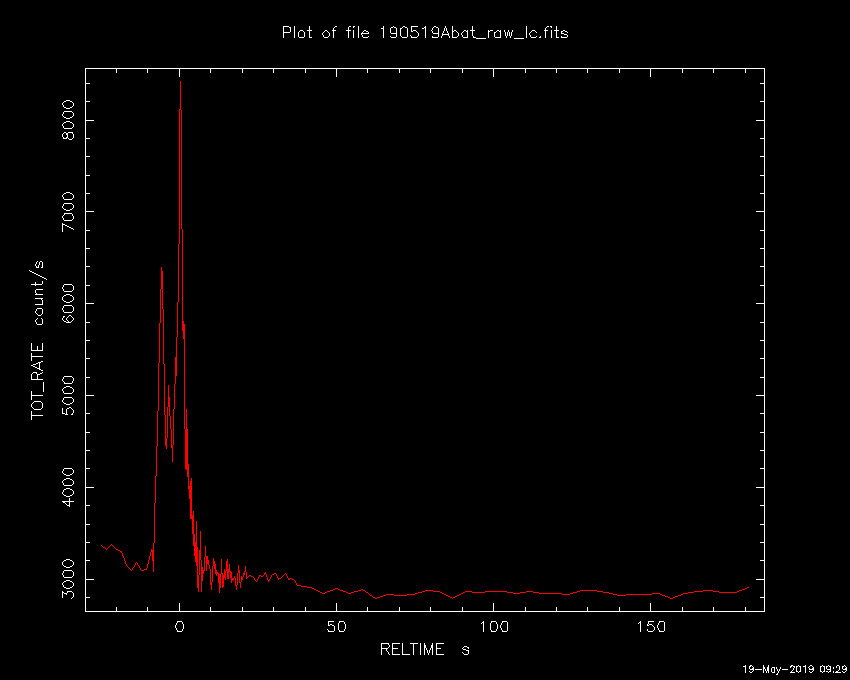Image resolution: width=850 pixels, height=680 pixels.
Task: Click the y-axis value 3000
Action: 68,579
